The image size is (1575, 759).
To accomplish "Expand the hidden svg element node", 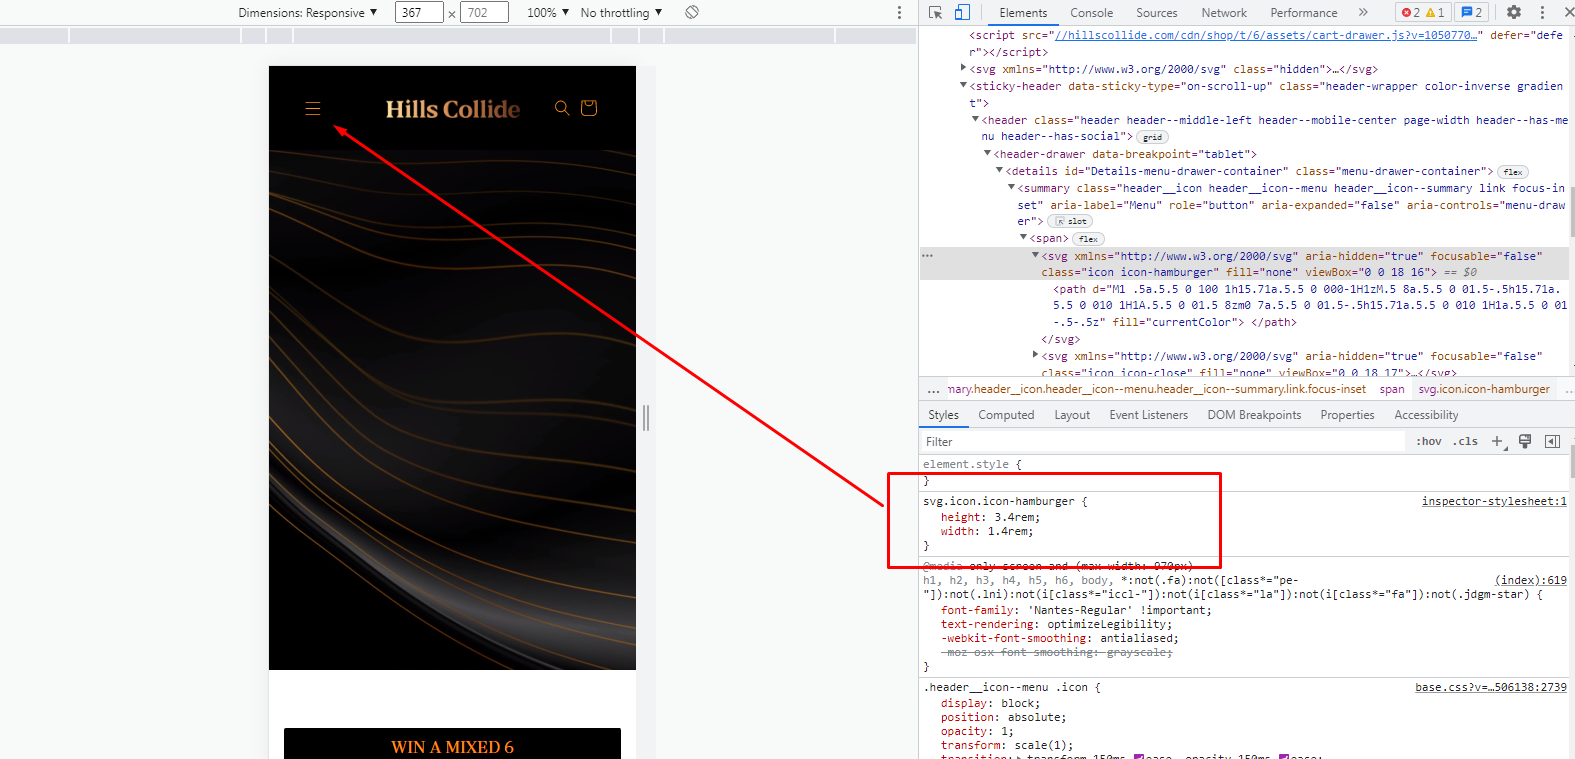I will (x=964, y=68).
